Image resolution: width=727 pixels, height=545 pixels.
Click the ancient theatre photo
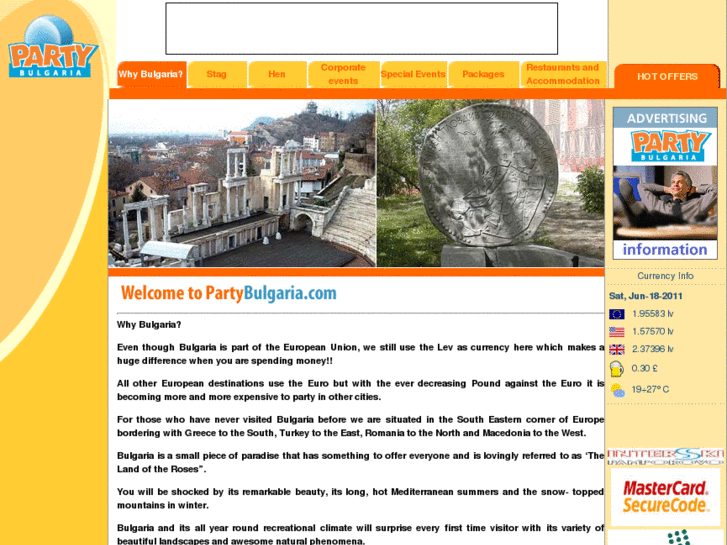[x=242, y=183]
